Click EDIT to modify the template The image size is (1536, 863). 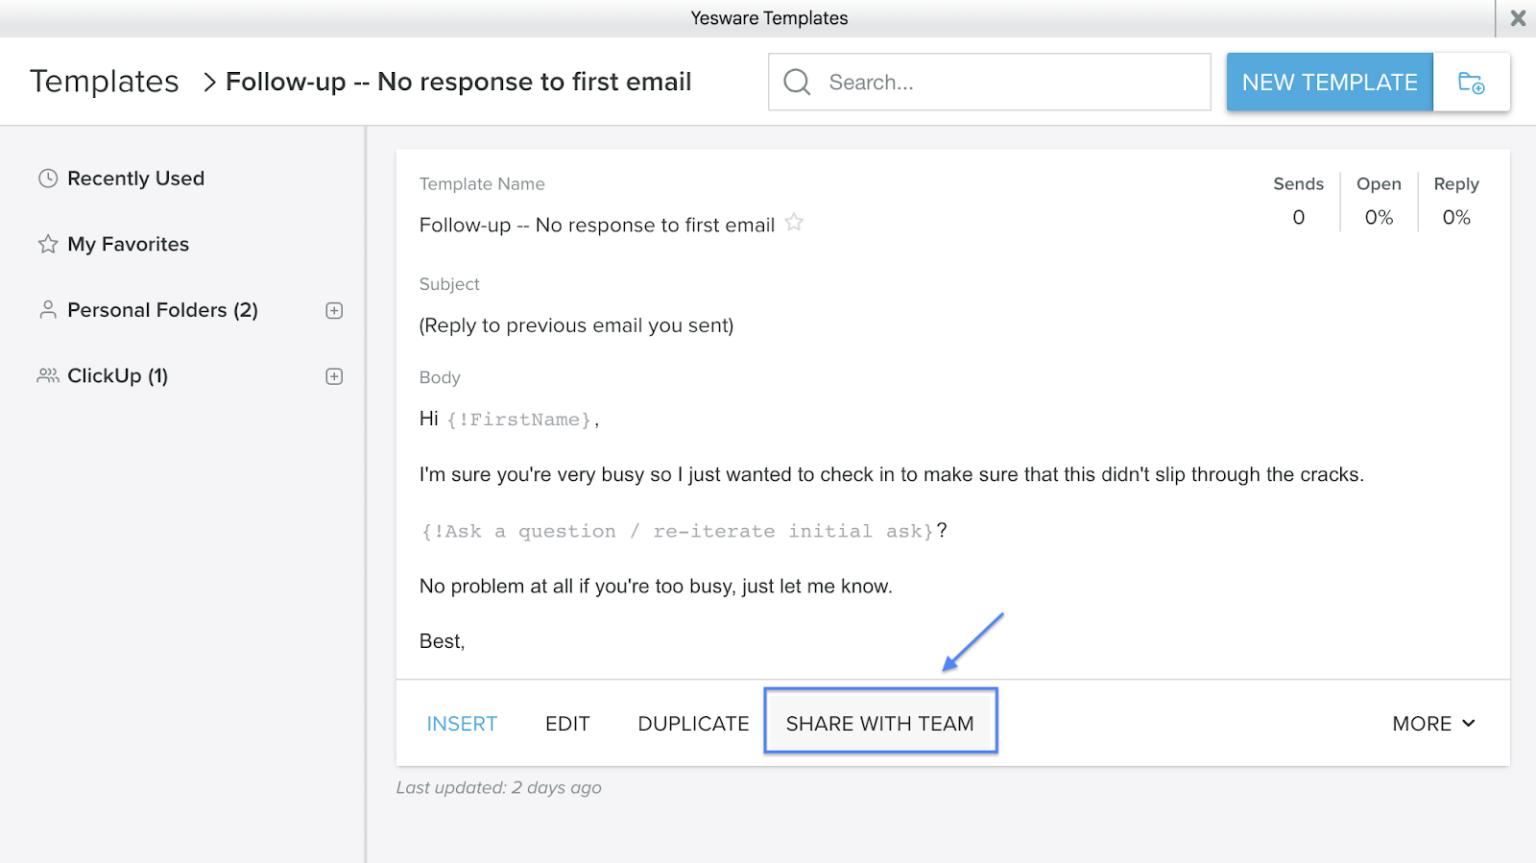point(567,723)
